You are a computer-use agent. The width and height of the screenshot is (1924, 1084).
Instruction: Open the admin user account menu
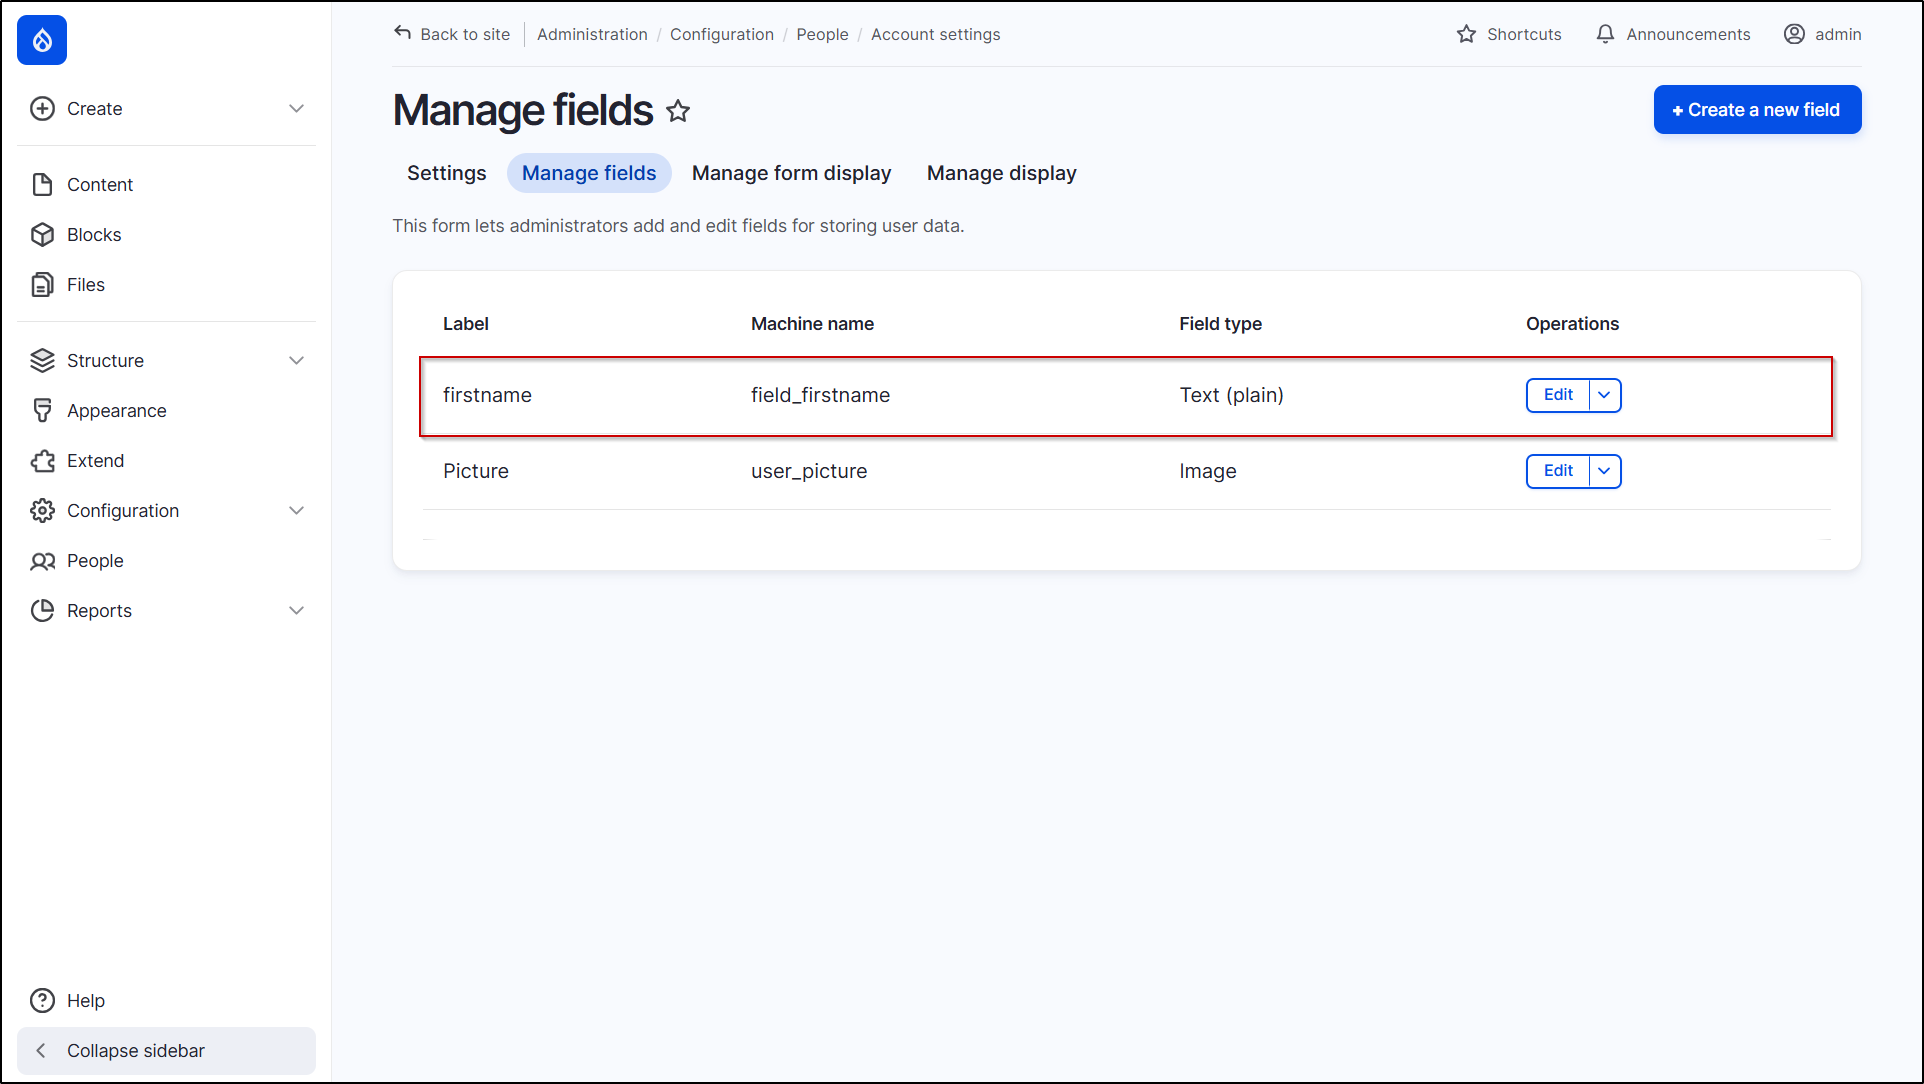tap(1822, 34)
